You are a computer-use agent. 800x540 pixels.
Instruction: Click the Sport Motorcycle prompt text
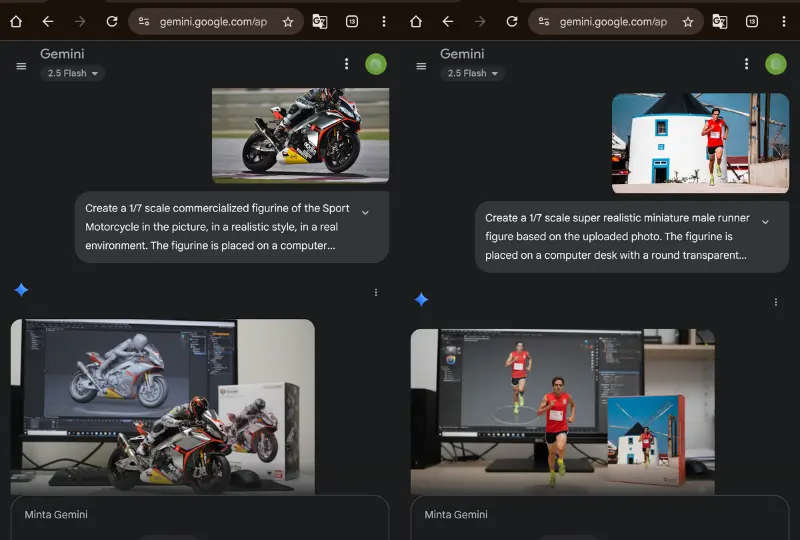tap(217, 227)
